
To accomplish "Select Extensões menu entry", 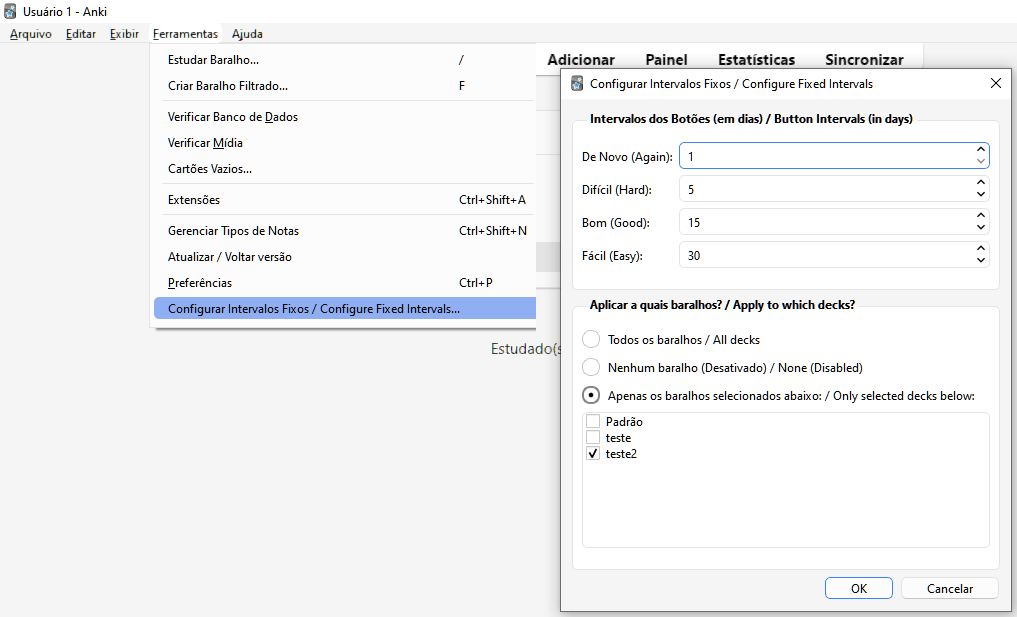I will pos(194,200).
